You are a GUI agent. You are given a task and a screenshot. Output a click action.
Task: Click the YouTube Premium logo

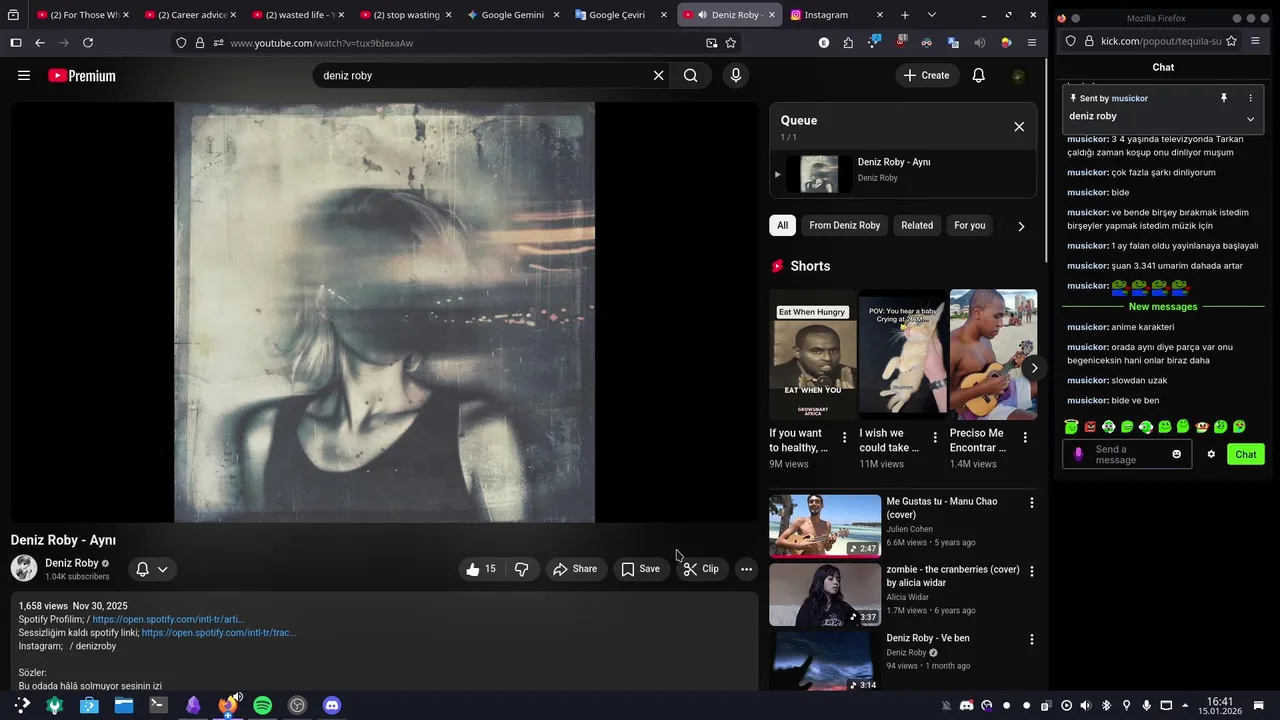coord(82,76)
